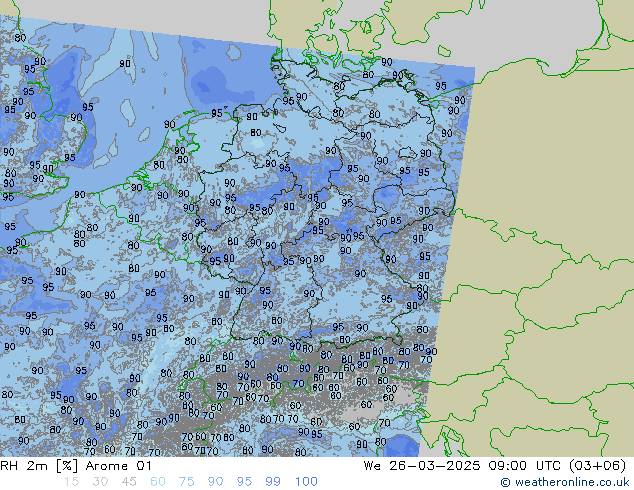Click the weatheronline.co.uk copyright text
The image size is (634, 490).
coord(564,482)
